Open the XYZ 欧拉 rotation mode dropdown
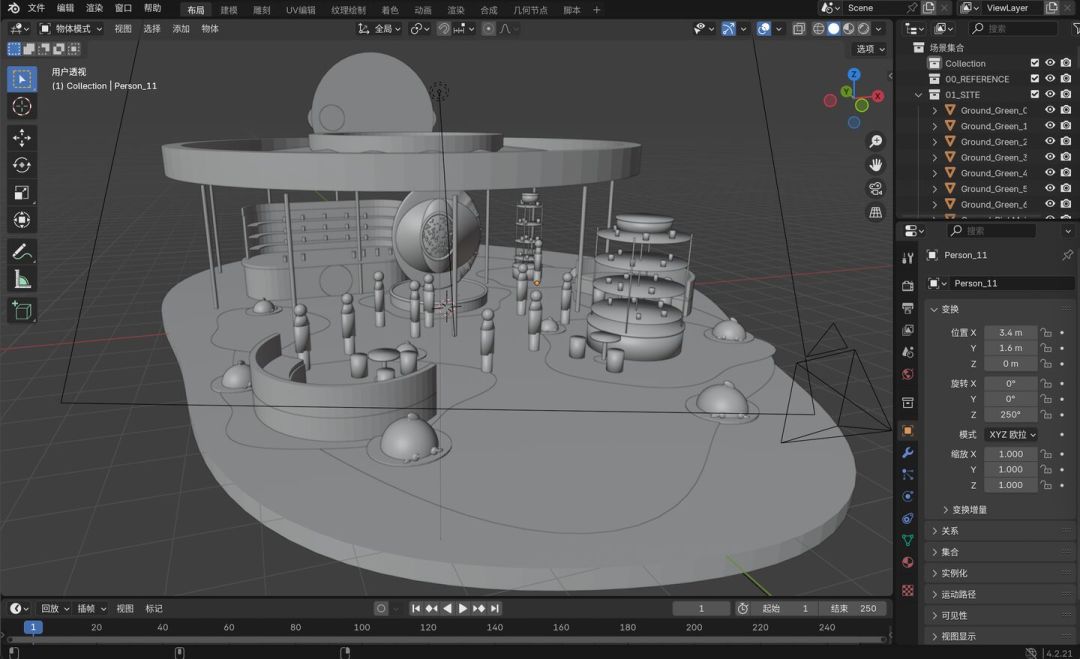This screenshot has height=659, width=1080. pyautogui.click(x=1011, y=435)
